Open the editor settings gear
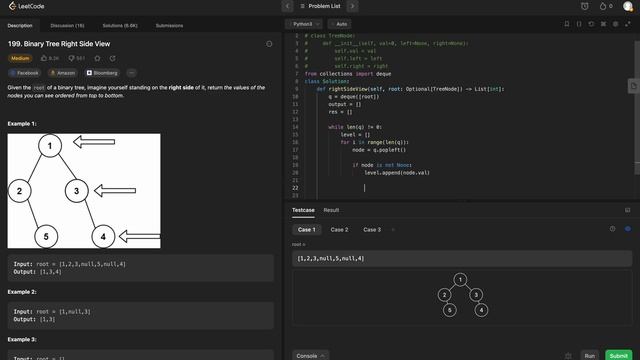640x360 pixels. (x=616, y=24)
